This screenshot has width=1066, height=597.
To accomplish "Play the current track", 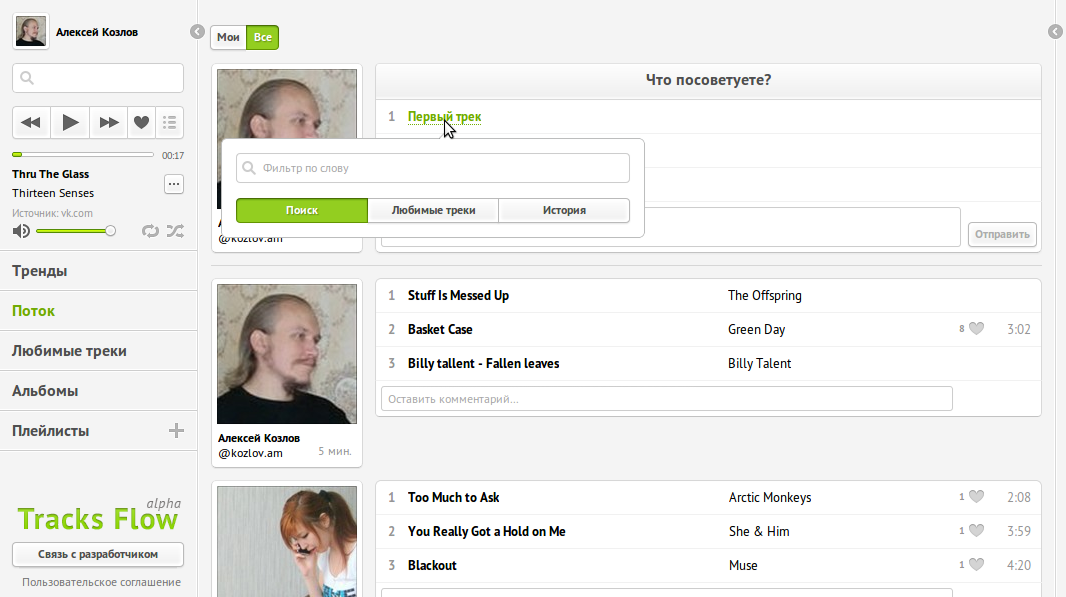I will pyautogui.click(x=70, y=122).
